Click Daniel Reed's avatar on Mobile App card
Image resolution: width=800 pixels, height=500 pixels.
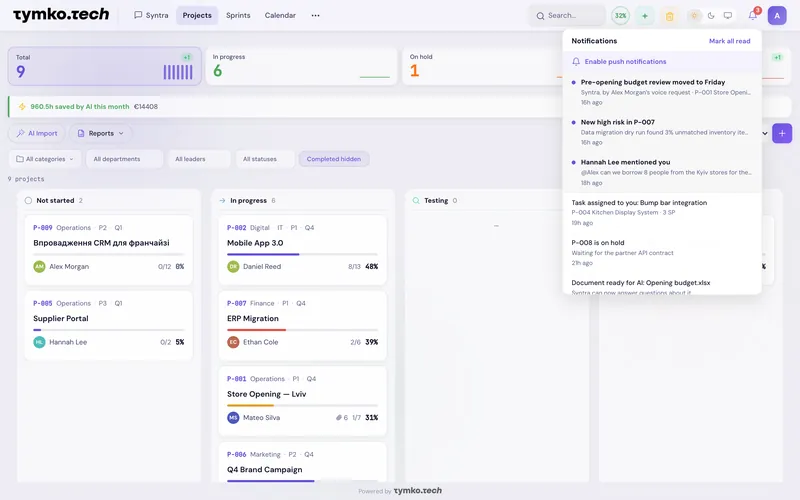coord(233,266)
